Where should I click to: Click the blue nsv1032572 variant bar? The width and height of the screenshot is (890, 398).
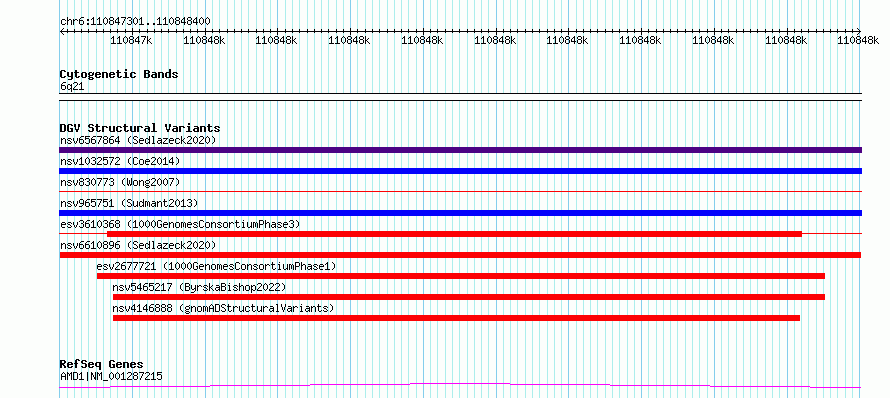point(460,171)
